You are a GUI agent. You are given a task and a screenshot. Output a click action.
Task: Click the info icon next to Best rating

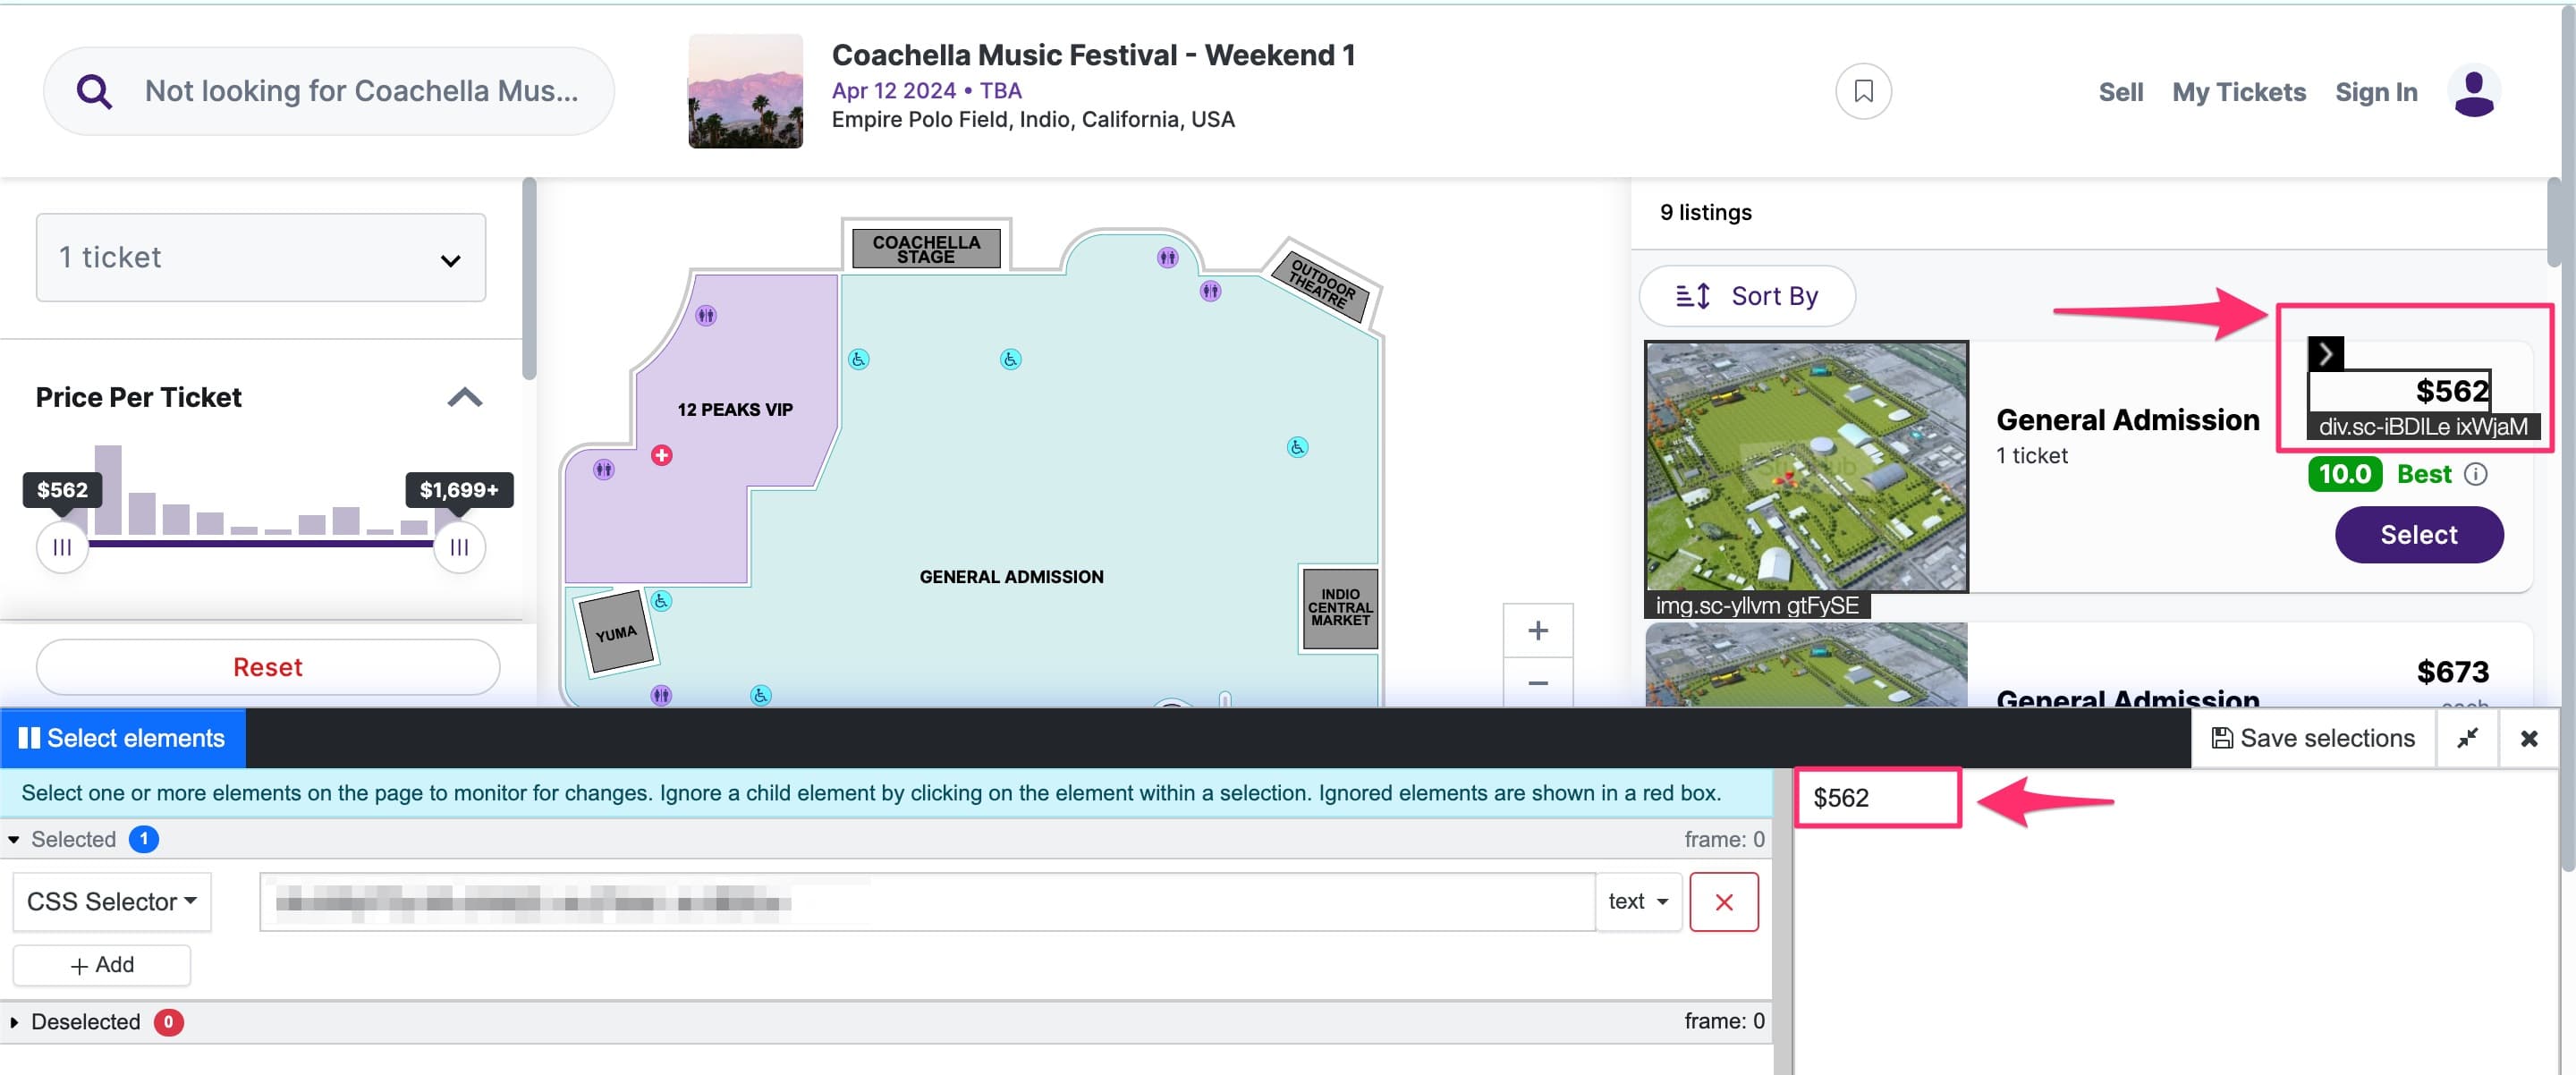(2477, 474)
